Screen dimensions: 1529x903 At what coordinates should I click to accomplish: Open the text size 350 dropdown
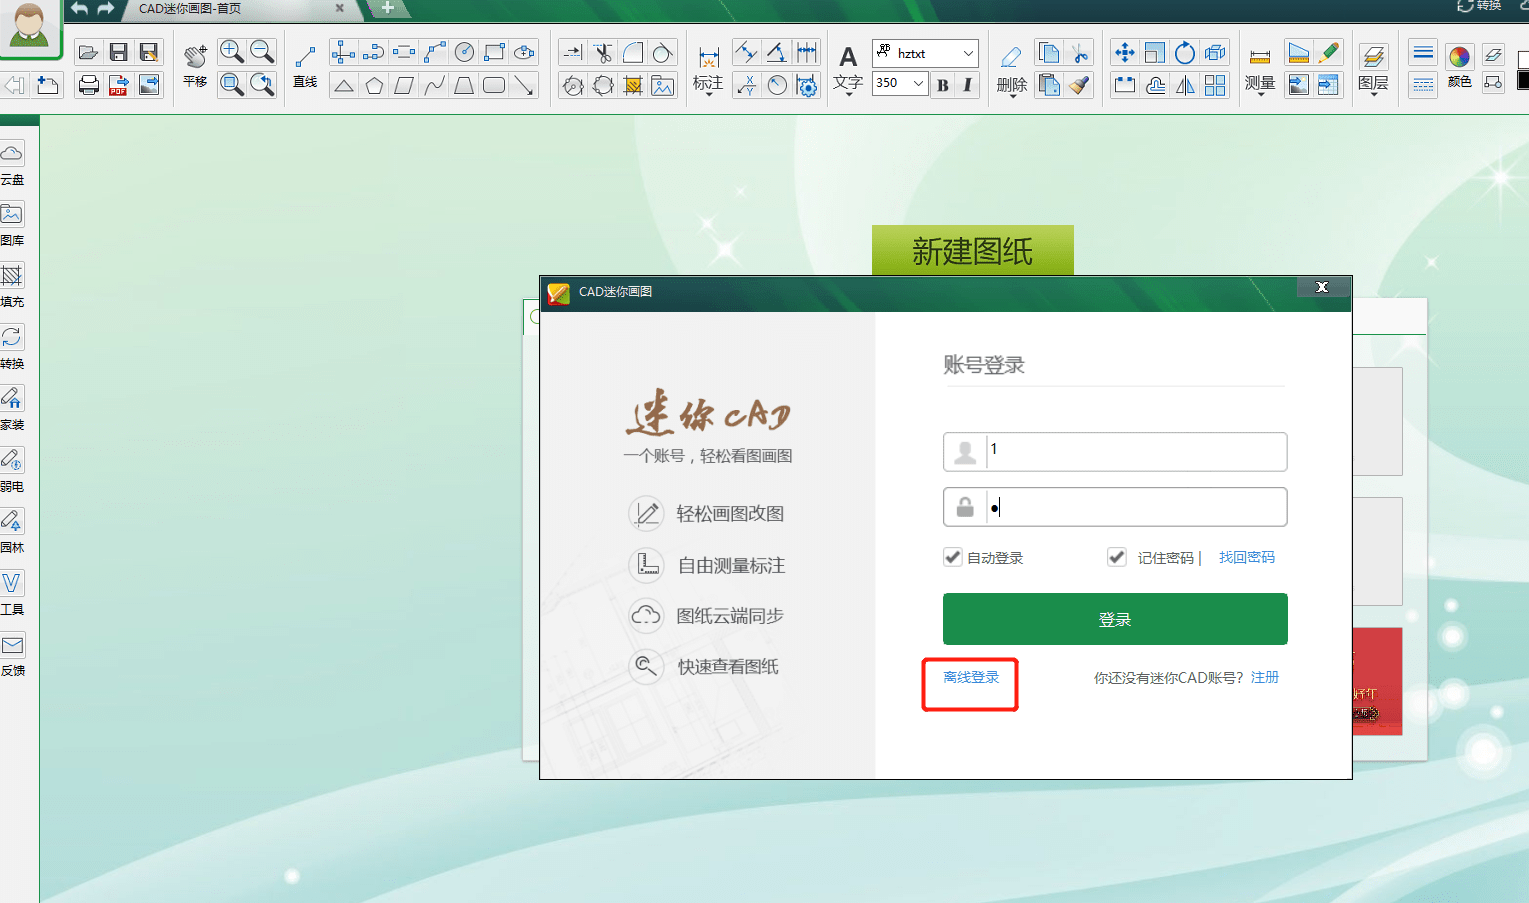(918, 83)
